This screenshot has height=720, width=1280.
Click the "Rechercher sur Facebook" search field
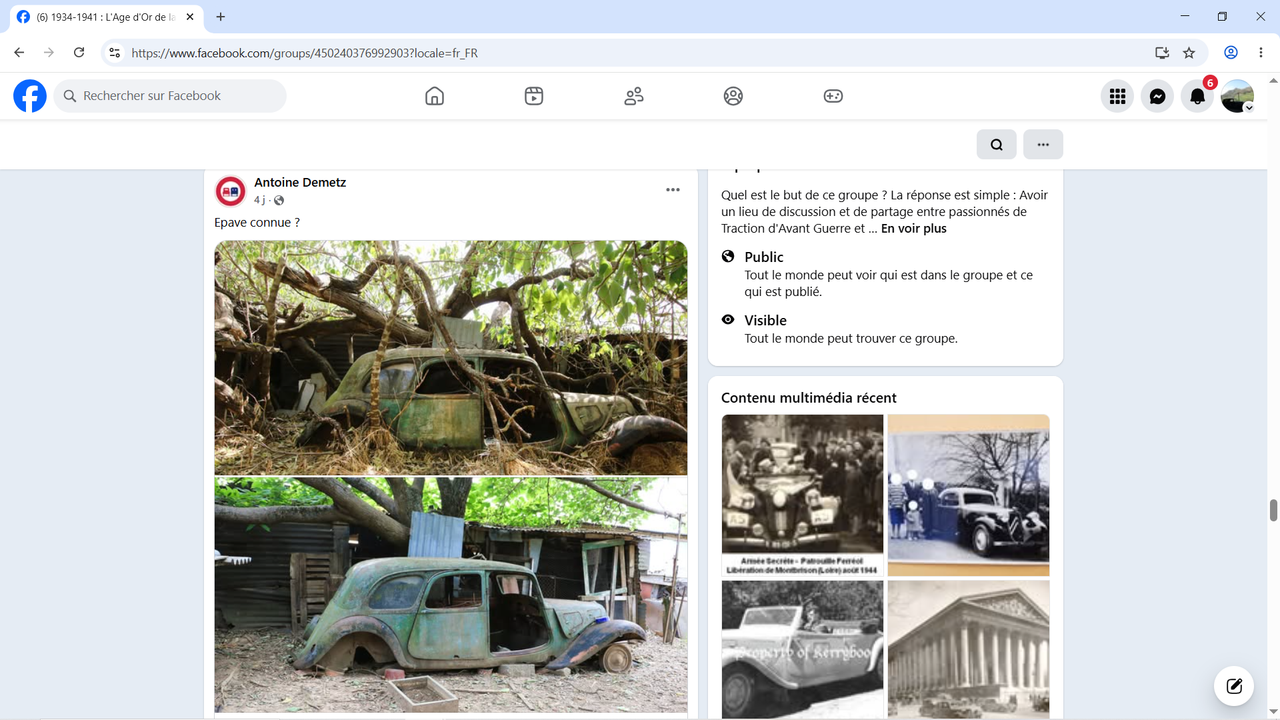click(170, 96)
